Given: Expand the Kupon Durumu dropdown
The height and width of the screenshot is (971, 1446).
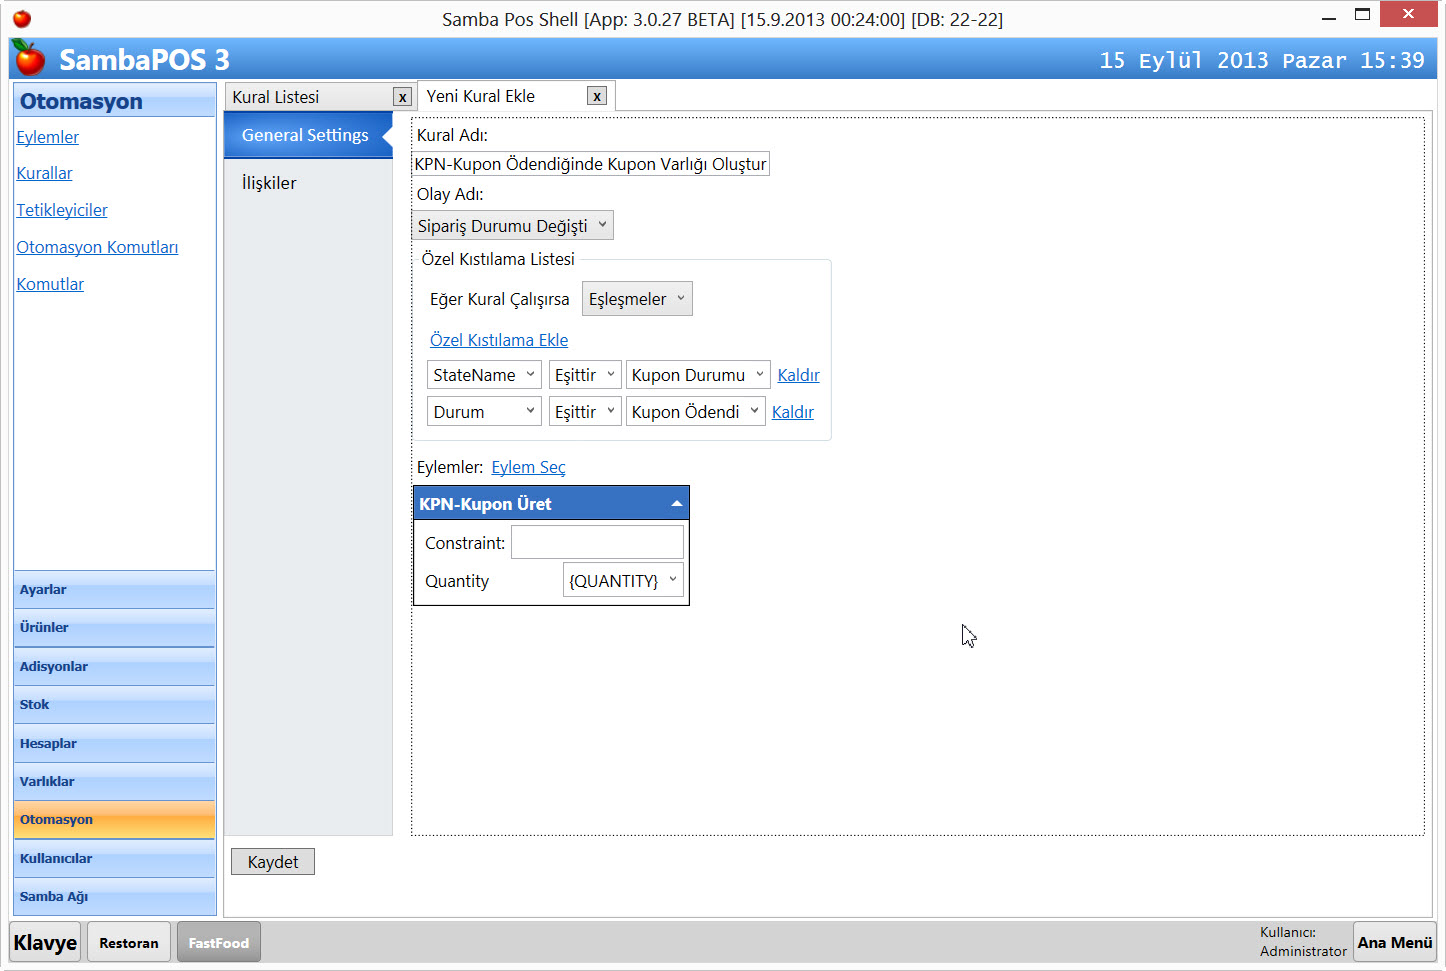Looking at the screenshot, I should pyautogui.click(x=698, y=375).
